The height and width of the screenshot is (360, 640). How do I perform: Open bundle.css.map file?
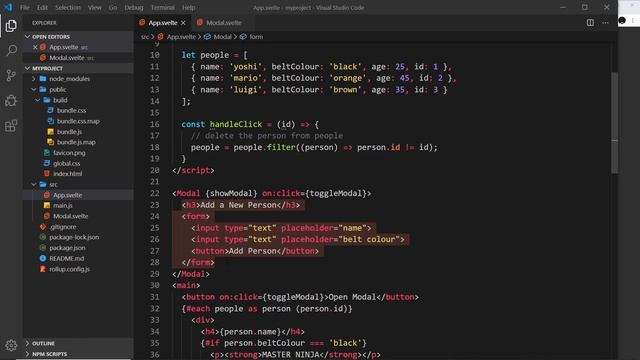pos(78,121)
